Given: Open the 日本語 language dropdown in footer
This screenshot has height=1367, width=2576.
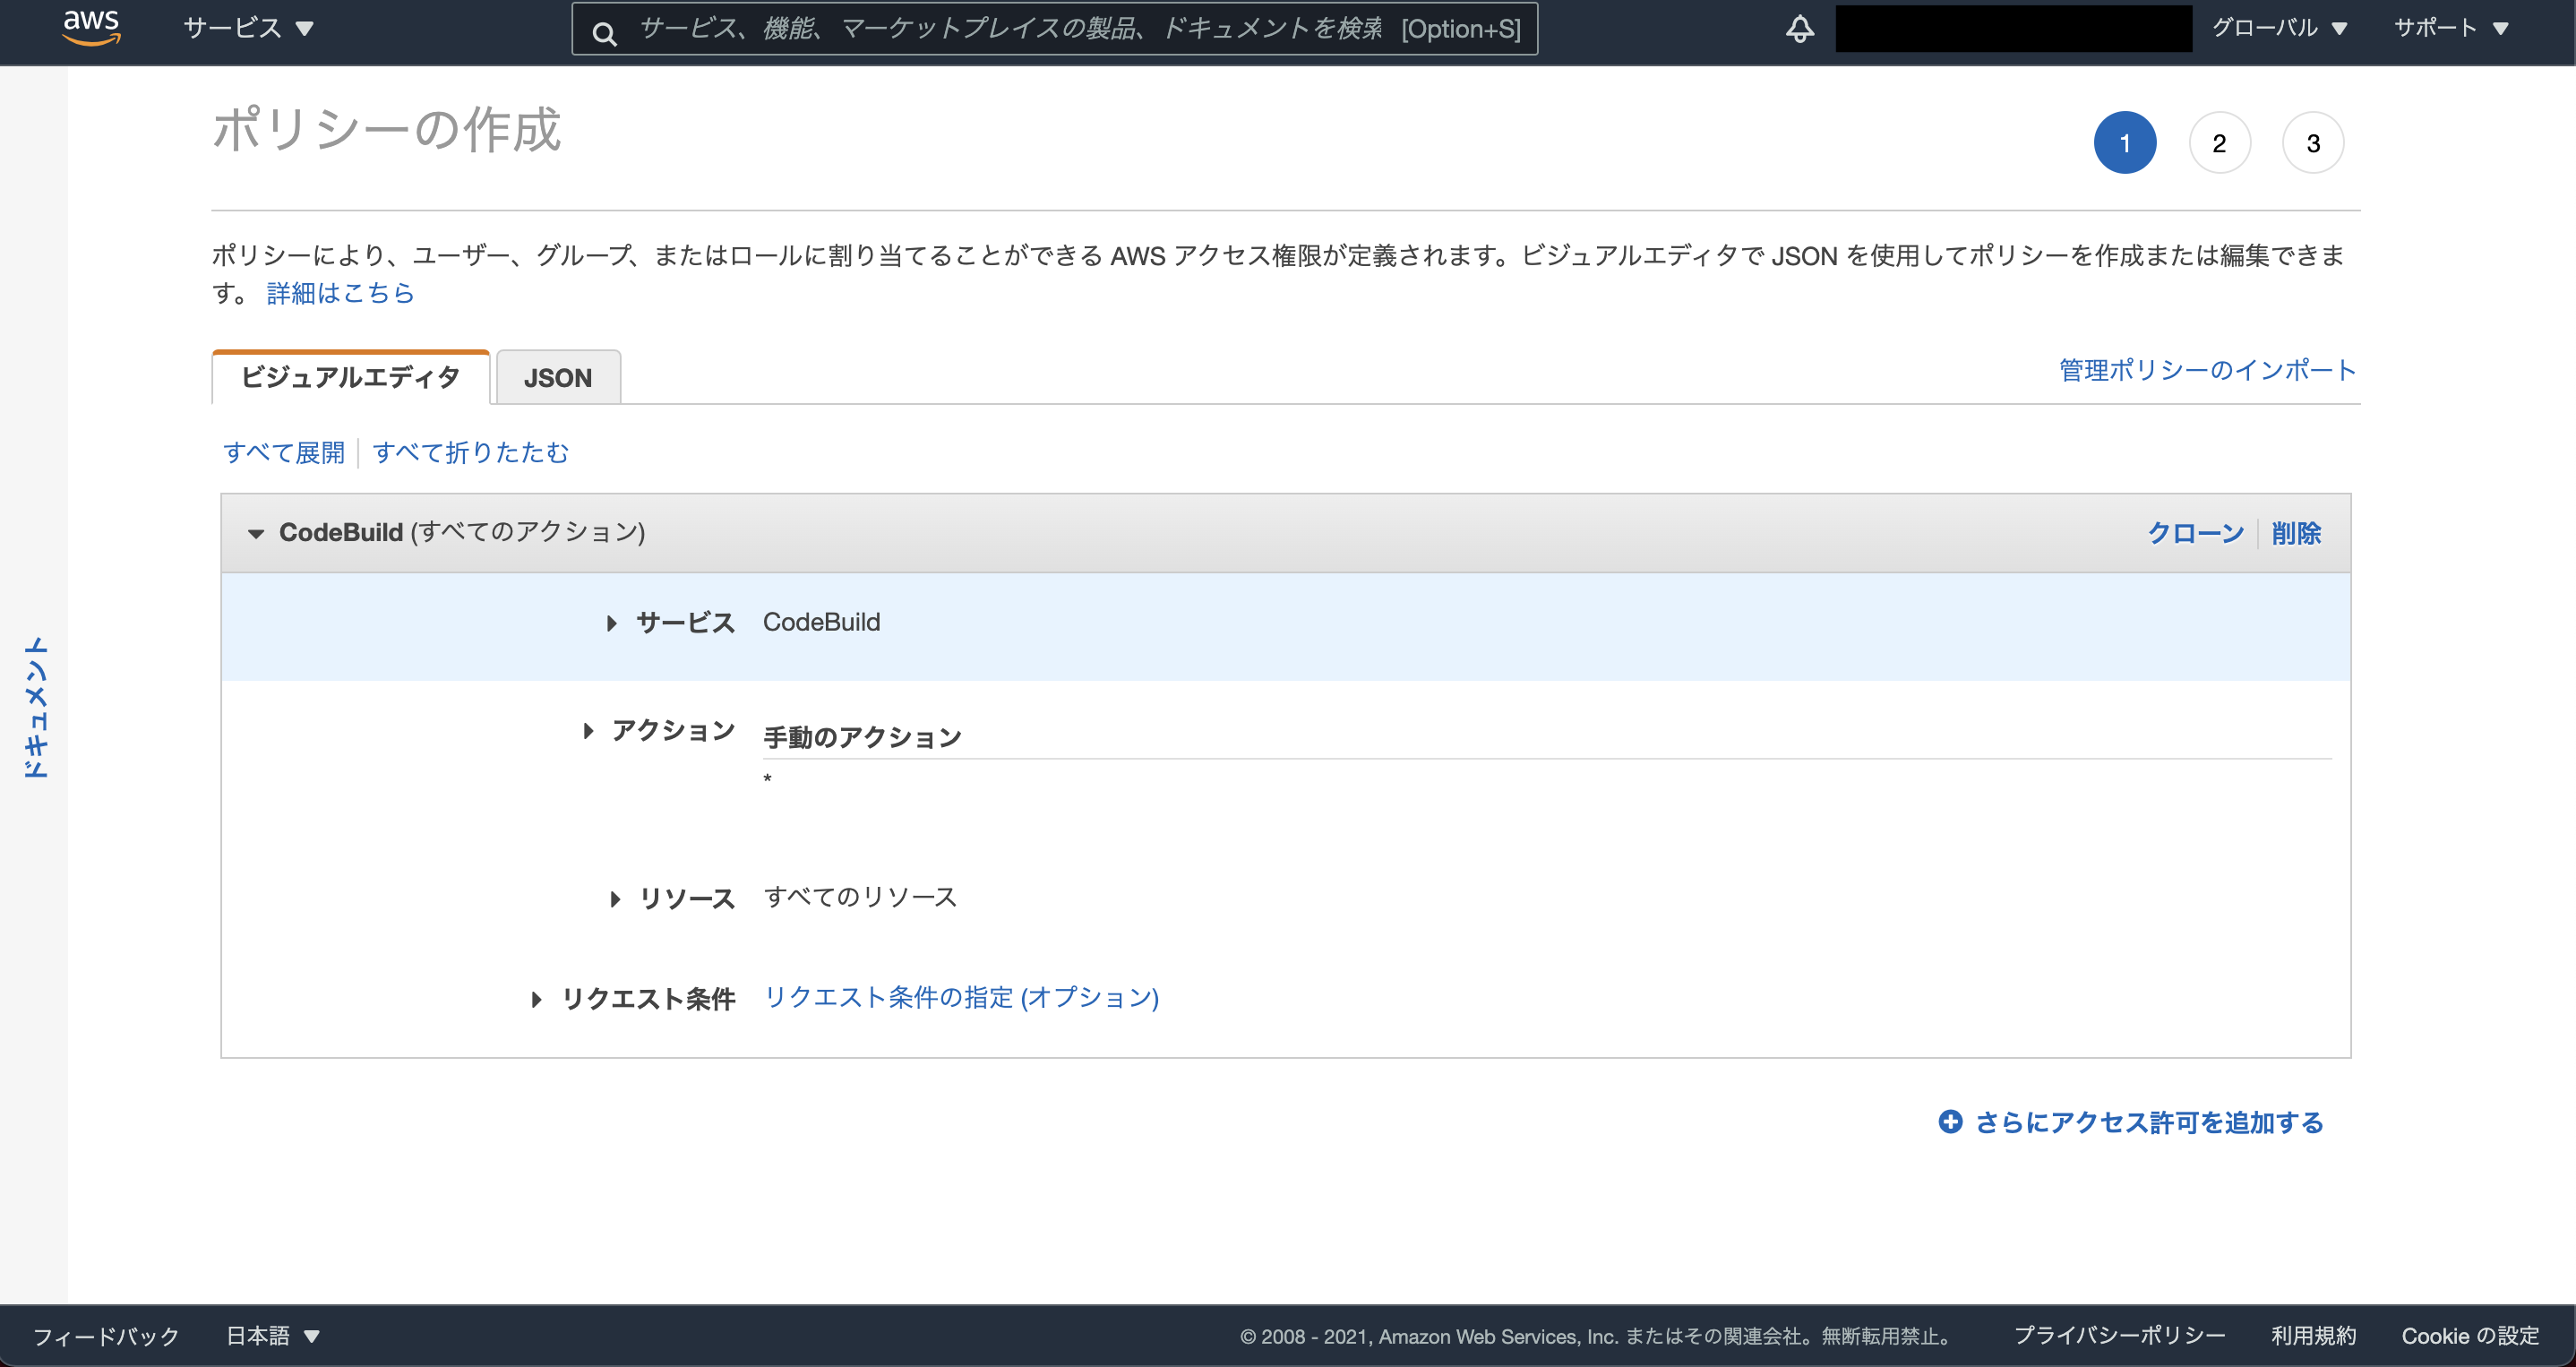Looking at the screenshot, I should [x=271, y=1335].
